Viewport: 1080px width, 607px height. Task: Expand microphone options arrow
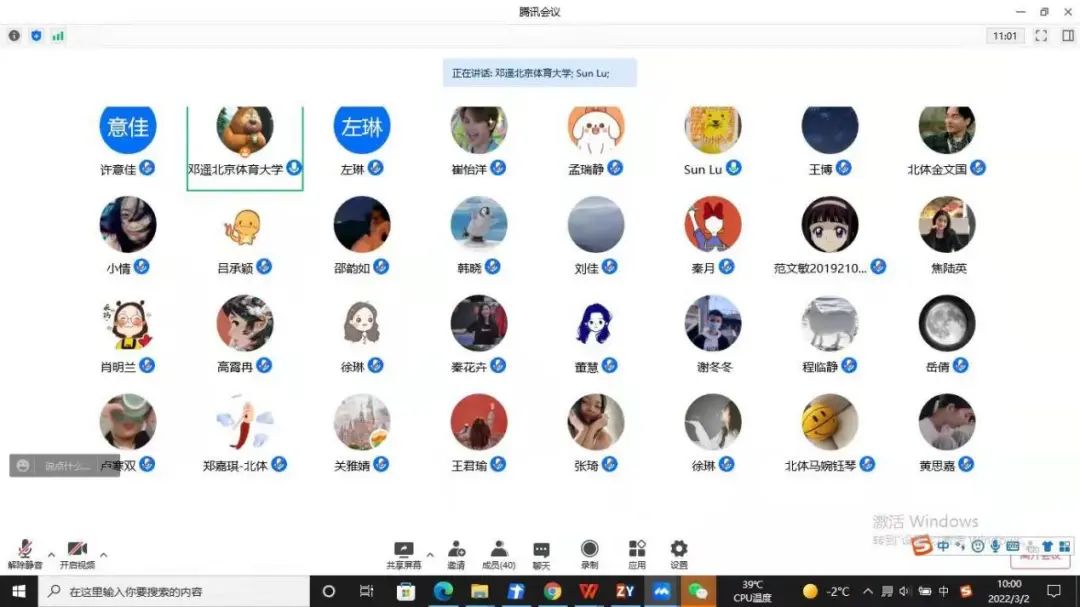(51, 555)
